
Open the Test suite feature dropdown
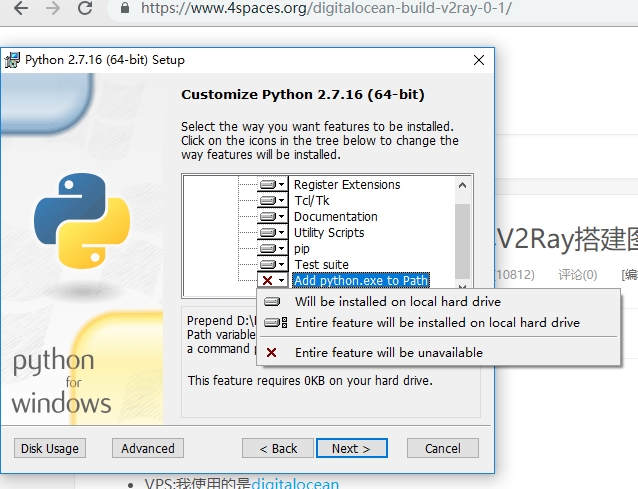point(273,264)
